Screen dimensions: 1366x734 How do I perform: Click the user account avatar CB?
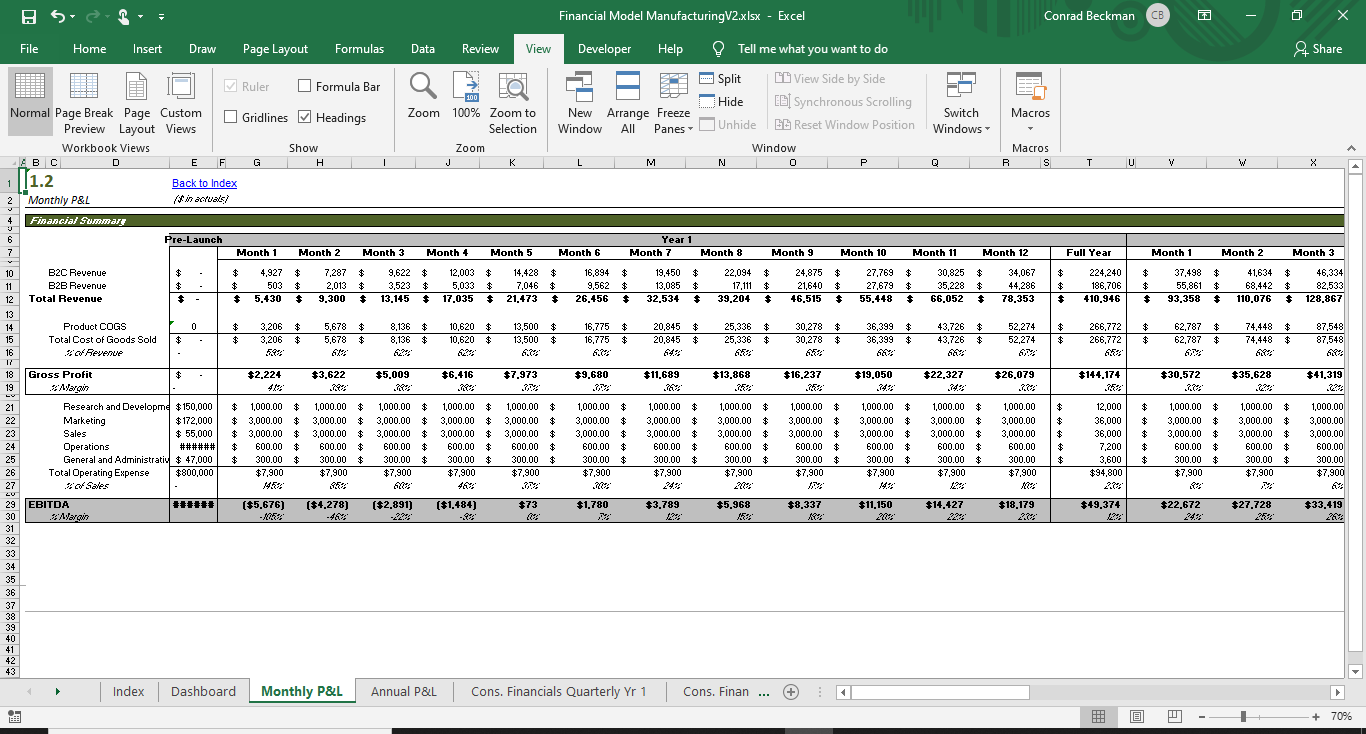(1157, 16)
